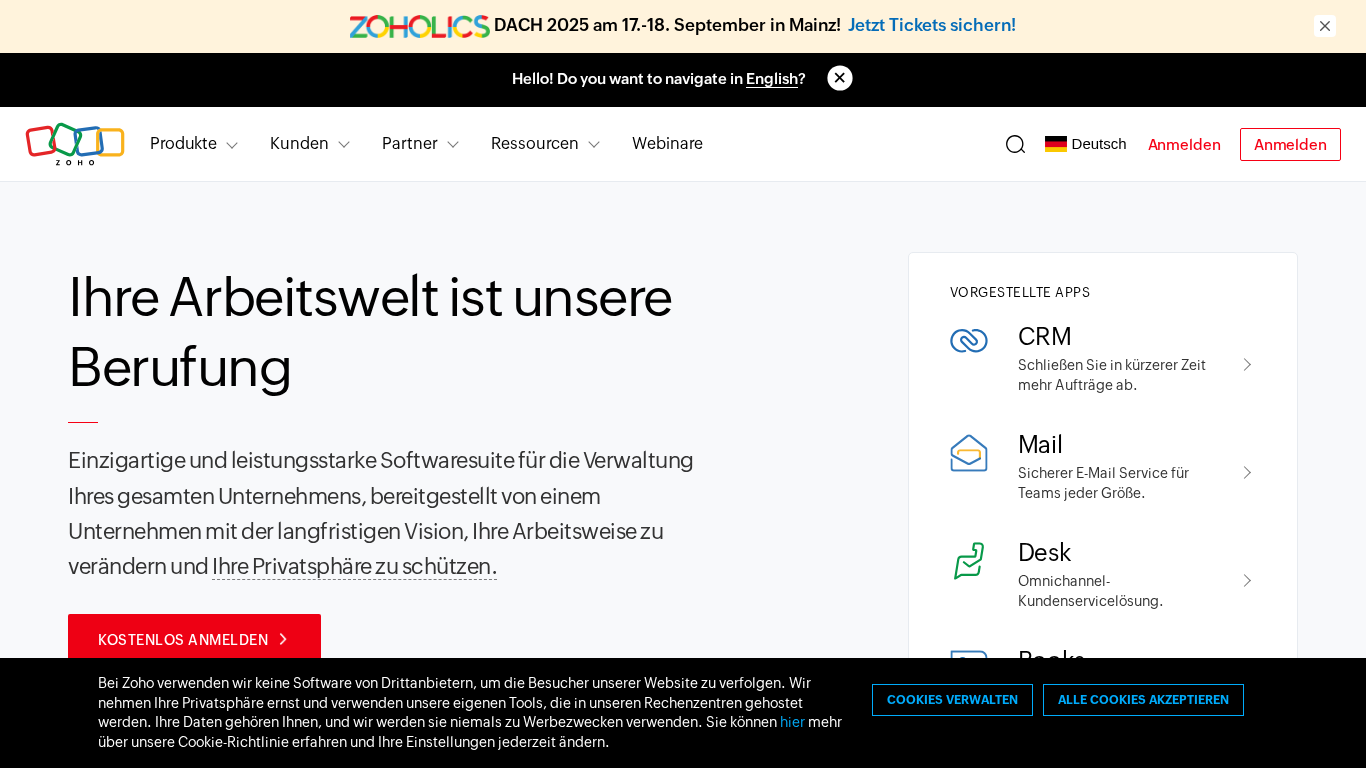Open the search magnifier icon
This screenshot has height=768, width=1366.
click(1015, 144)
